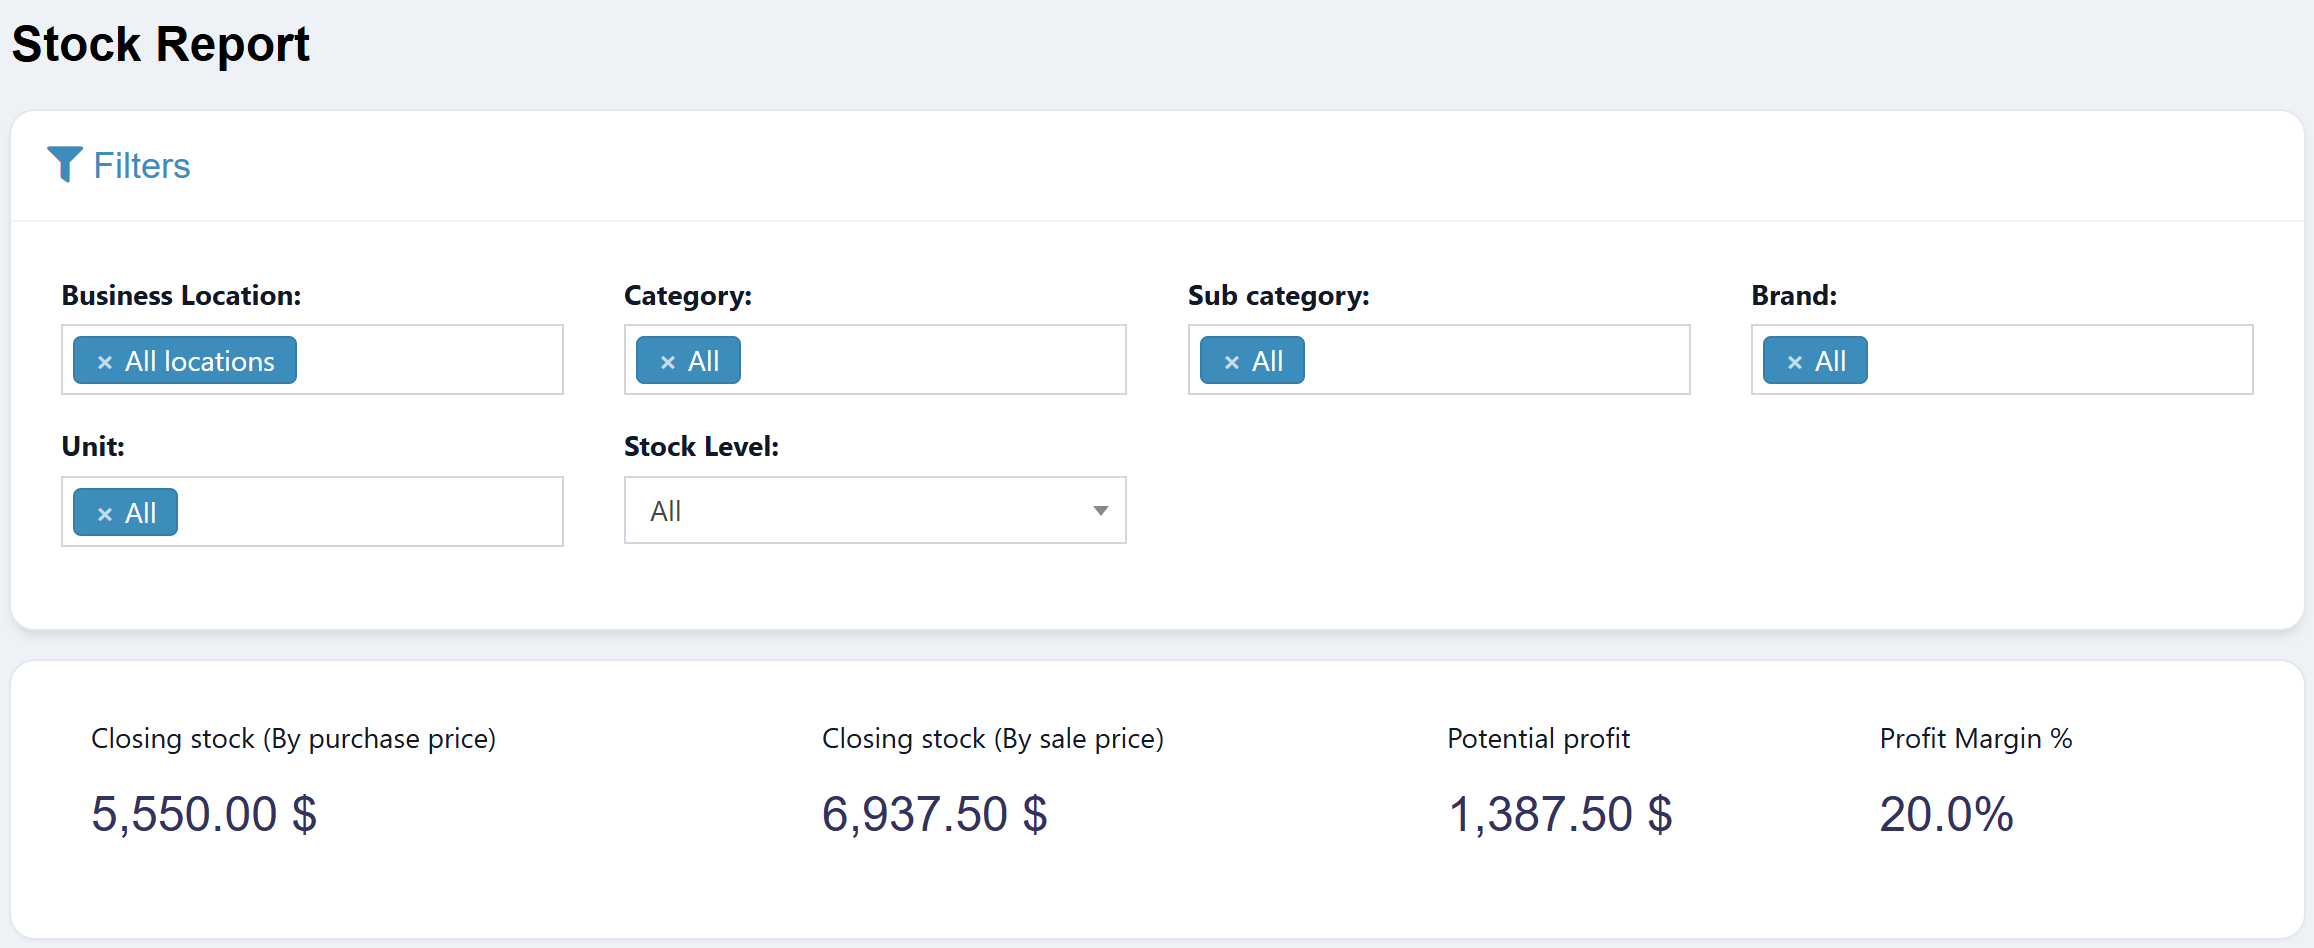Click the 'Stock Level:' label
Viewport: 2314px width, 948px height.
(701, 446)
